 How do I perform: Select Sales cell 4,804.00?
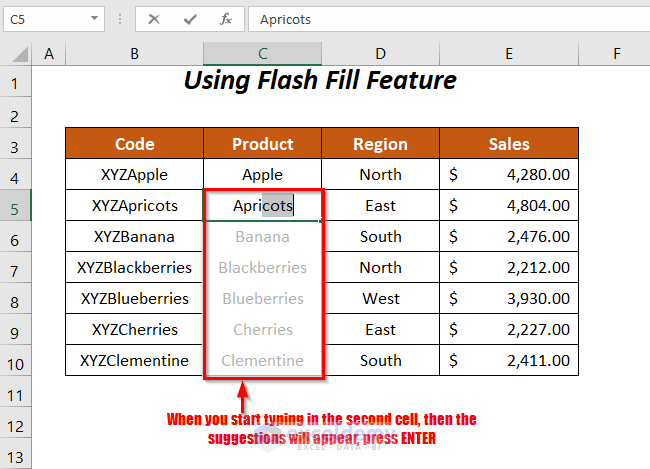pos(509,206)
